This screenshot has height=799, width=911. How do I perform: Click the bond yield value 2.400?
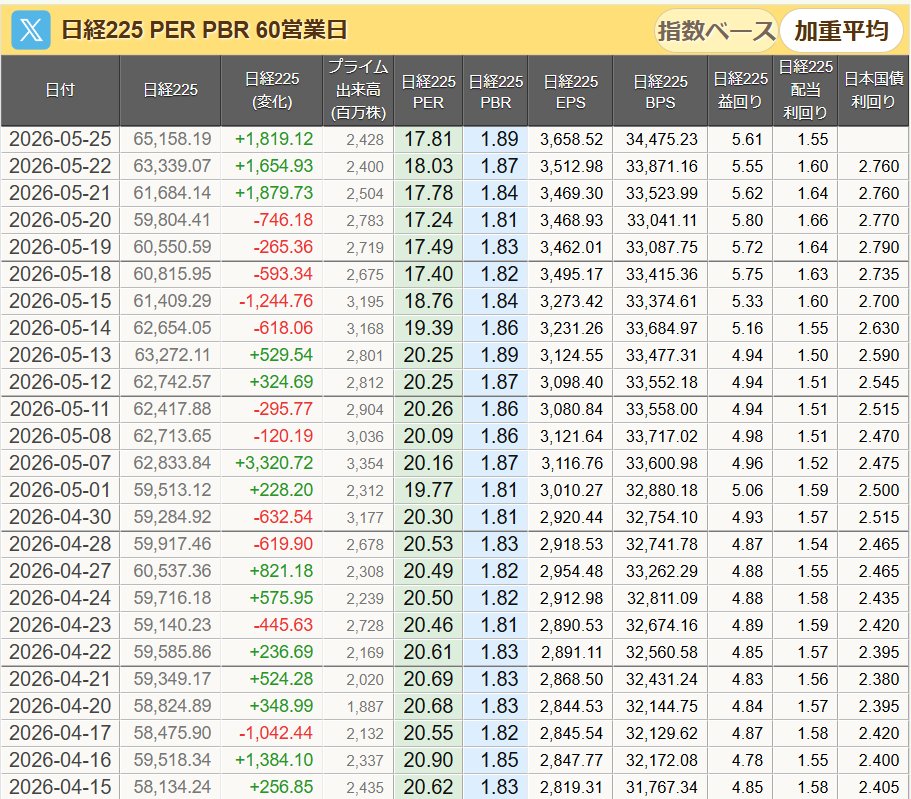coord(878,760)
